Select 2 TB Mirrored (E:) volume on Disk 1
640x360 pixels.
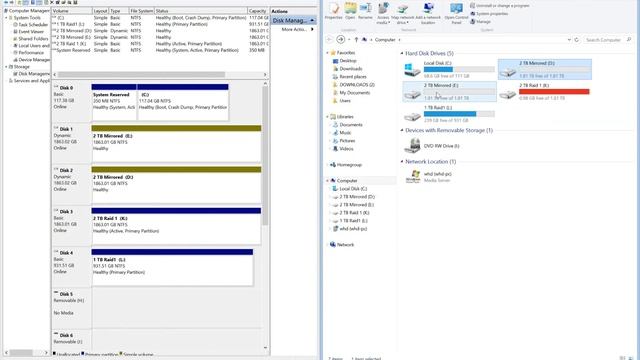click(x=176, y=144)
